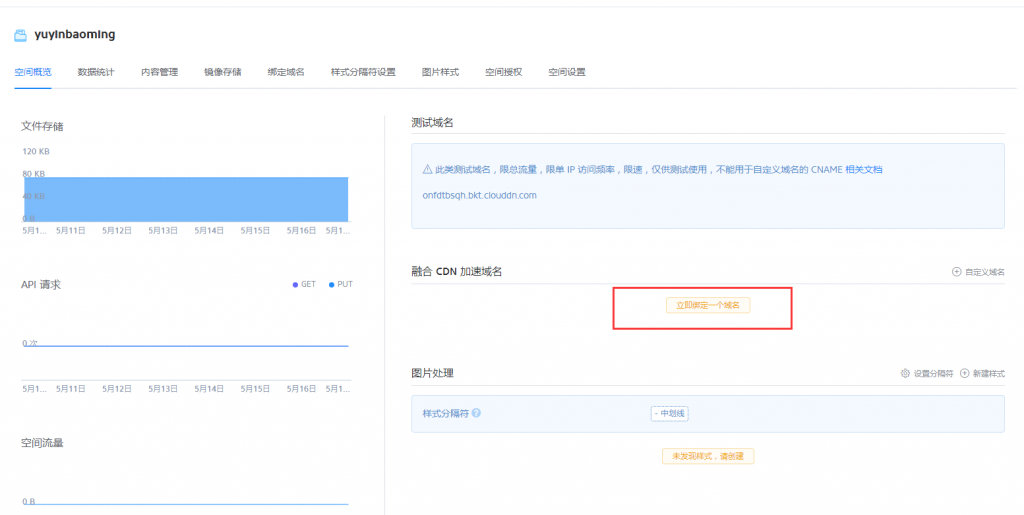Screen dimensions: 1024x515
Task: Click the plus icon for 自定义域名
Action: point(956,272)
